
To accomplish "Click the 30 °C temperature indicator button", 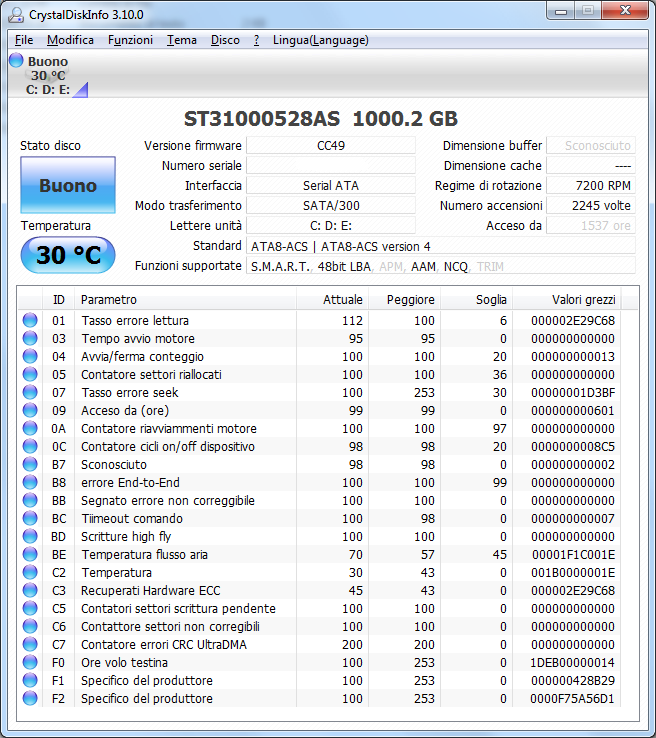I will 68,255.
